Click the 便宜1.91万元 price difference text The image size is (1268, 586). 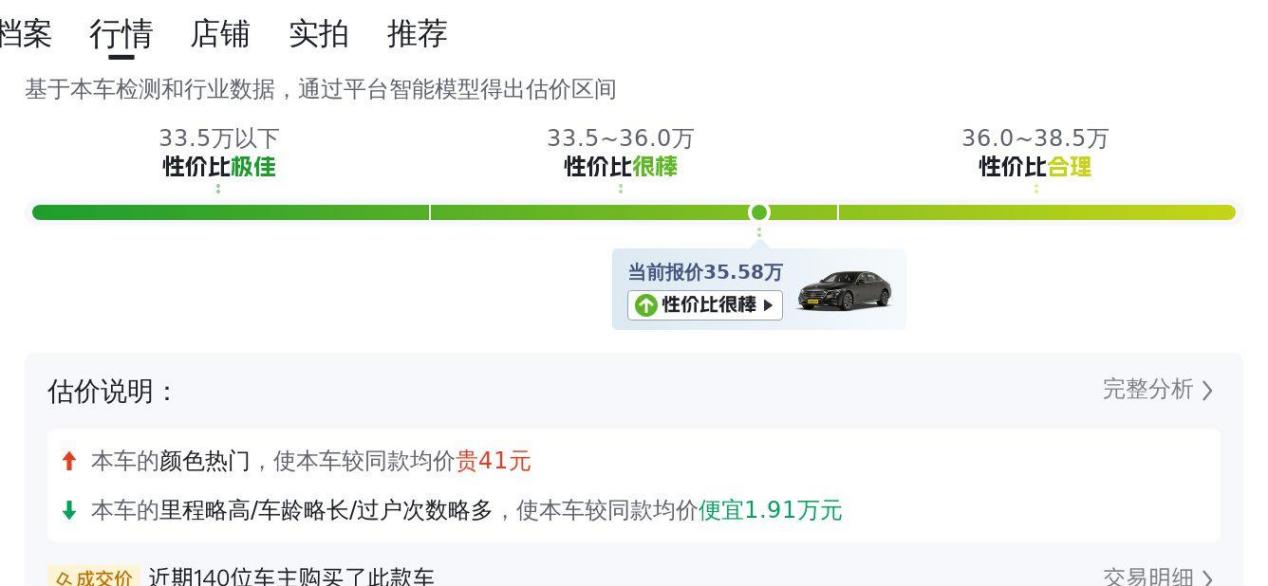[770, 511]
